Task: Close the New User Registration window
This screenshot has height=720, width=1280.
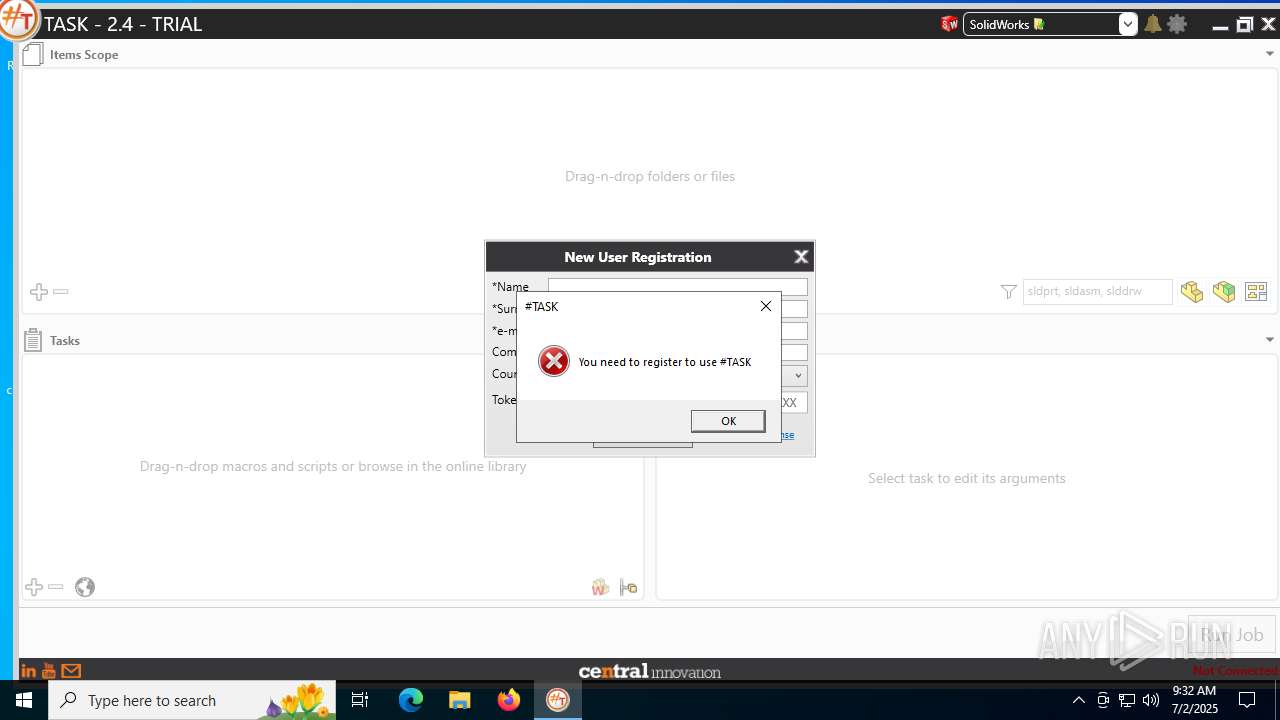Action: point(801,257)
